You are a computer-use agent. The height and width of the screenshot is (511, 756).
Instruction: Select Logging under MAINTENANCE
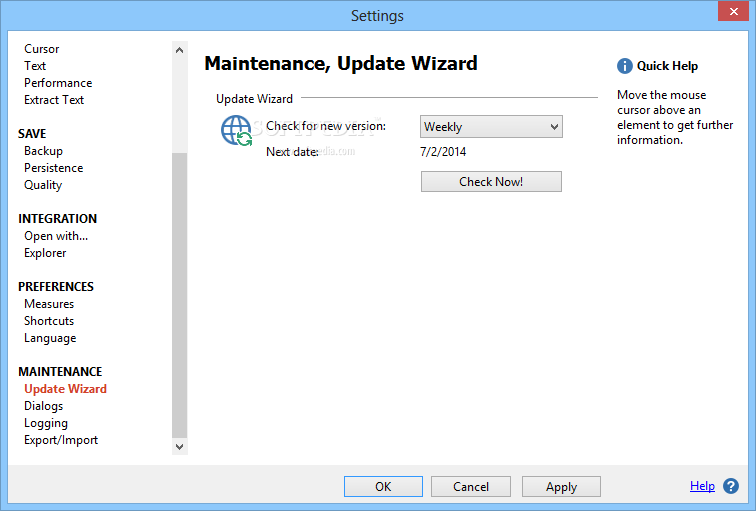pos(46,423)
